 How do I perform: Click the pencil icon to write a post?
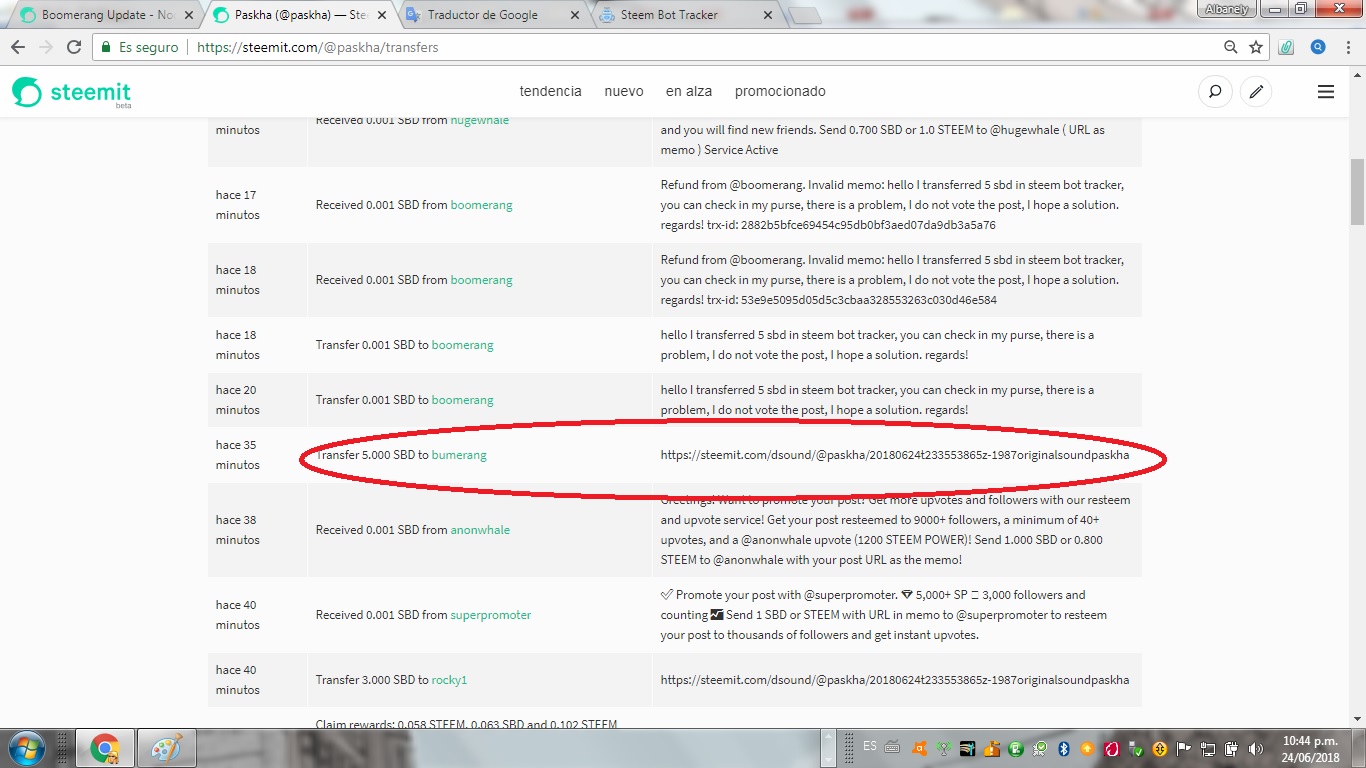coord(1256,92)
